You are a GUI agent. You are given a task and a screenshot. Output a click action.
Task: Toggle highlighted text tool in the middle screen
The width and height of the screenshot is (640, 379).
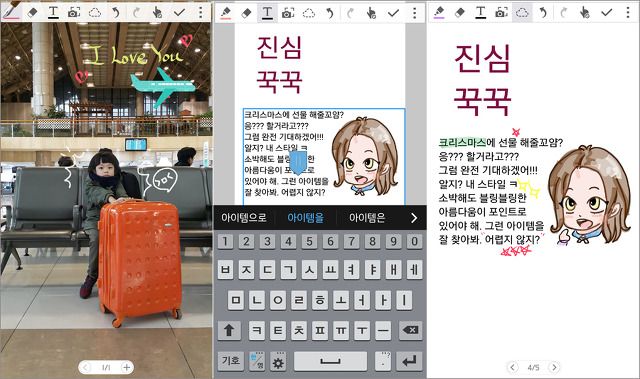(267, 13)
